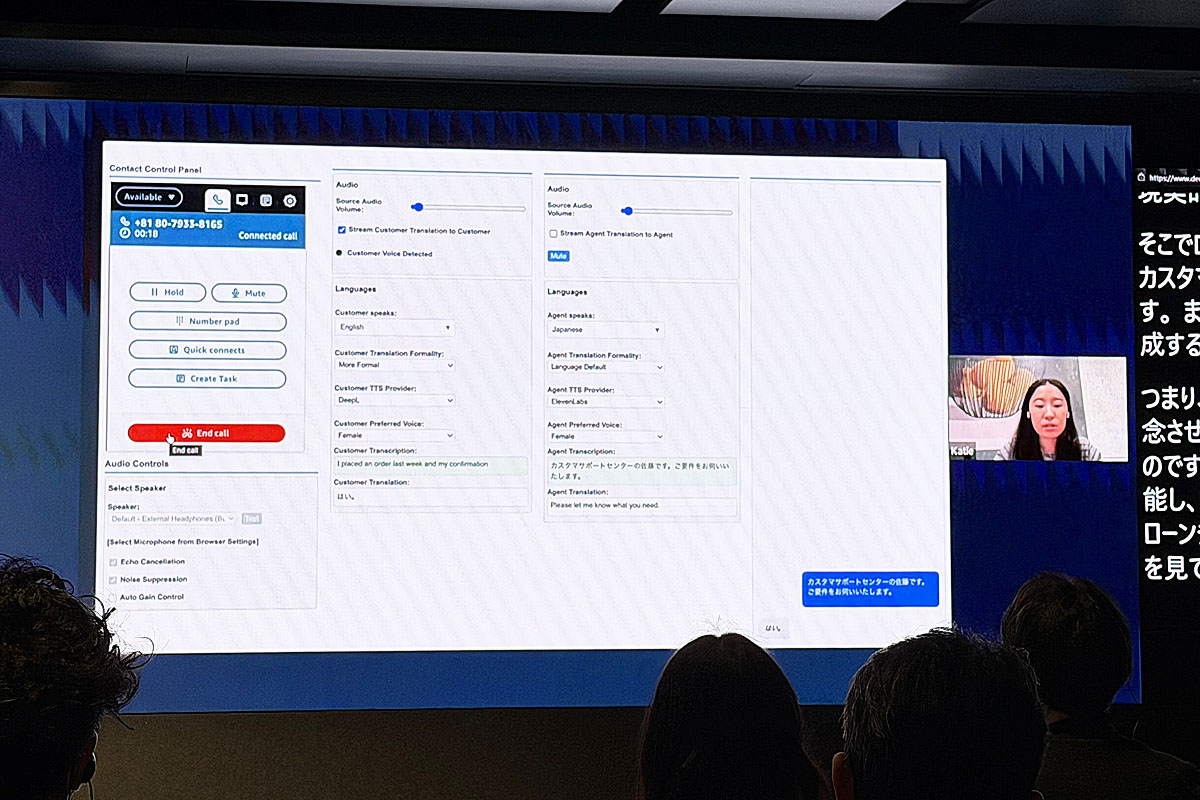
Task: Click the Agent Translation text field
Action: (641, 506)
